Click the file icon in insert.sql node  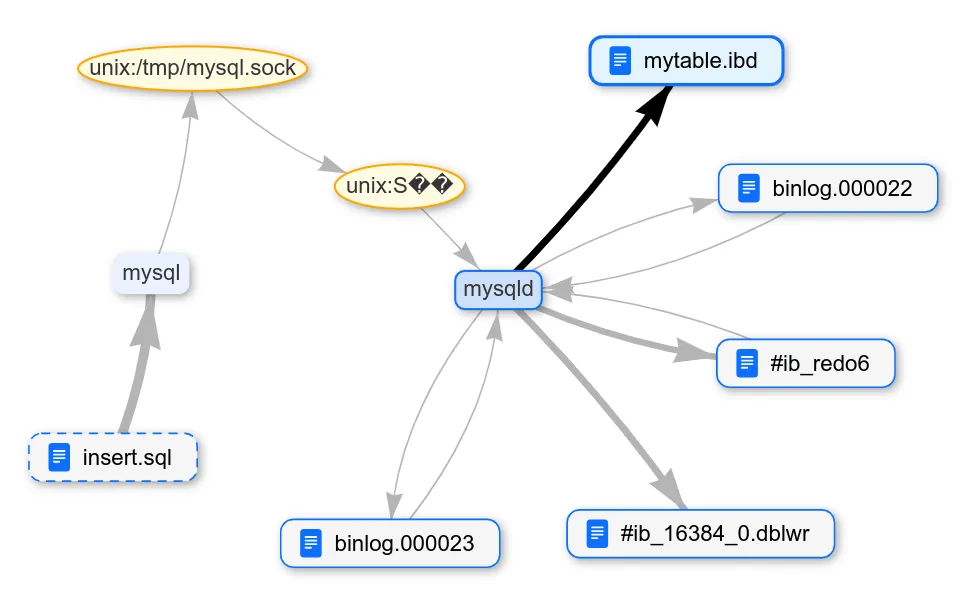pos(60,458)
